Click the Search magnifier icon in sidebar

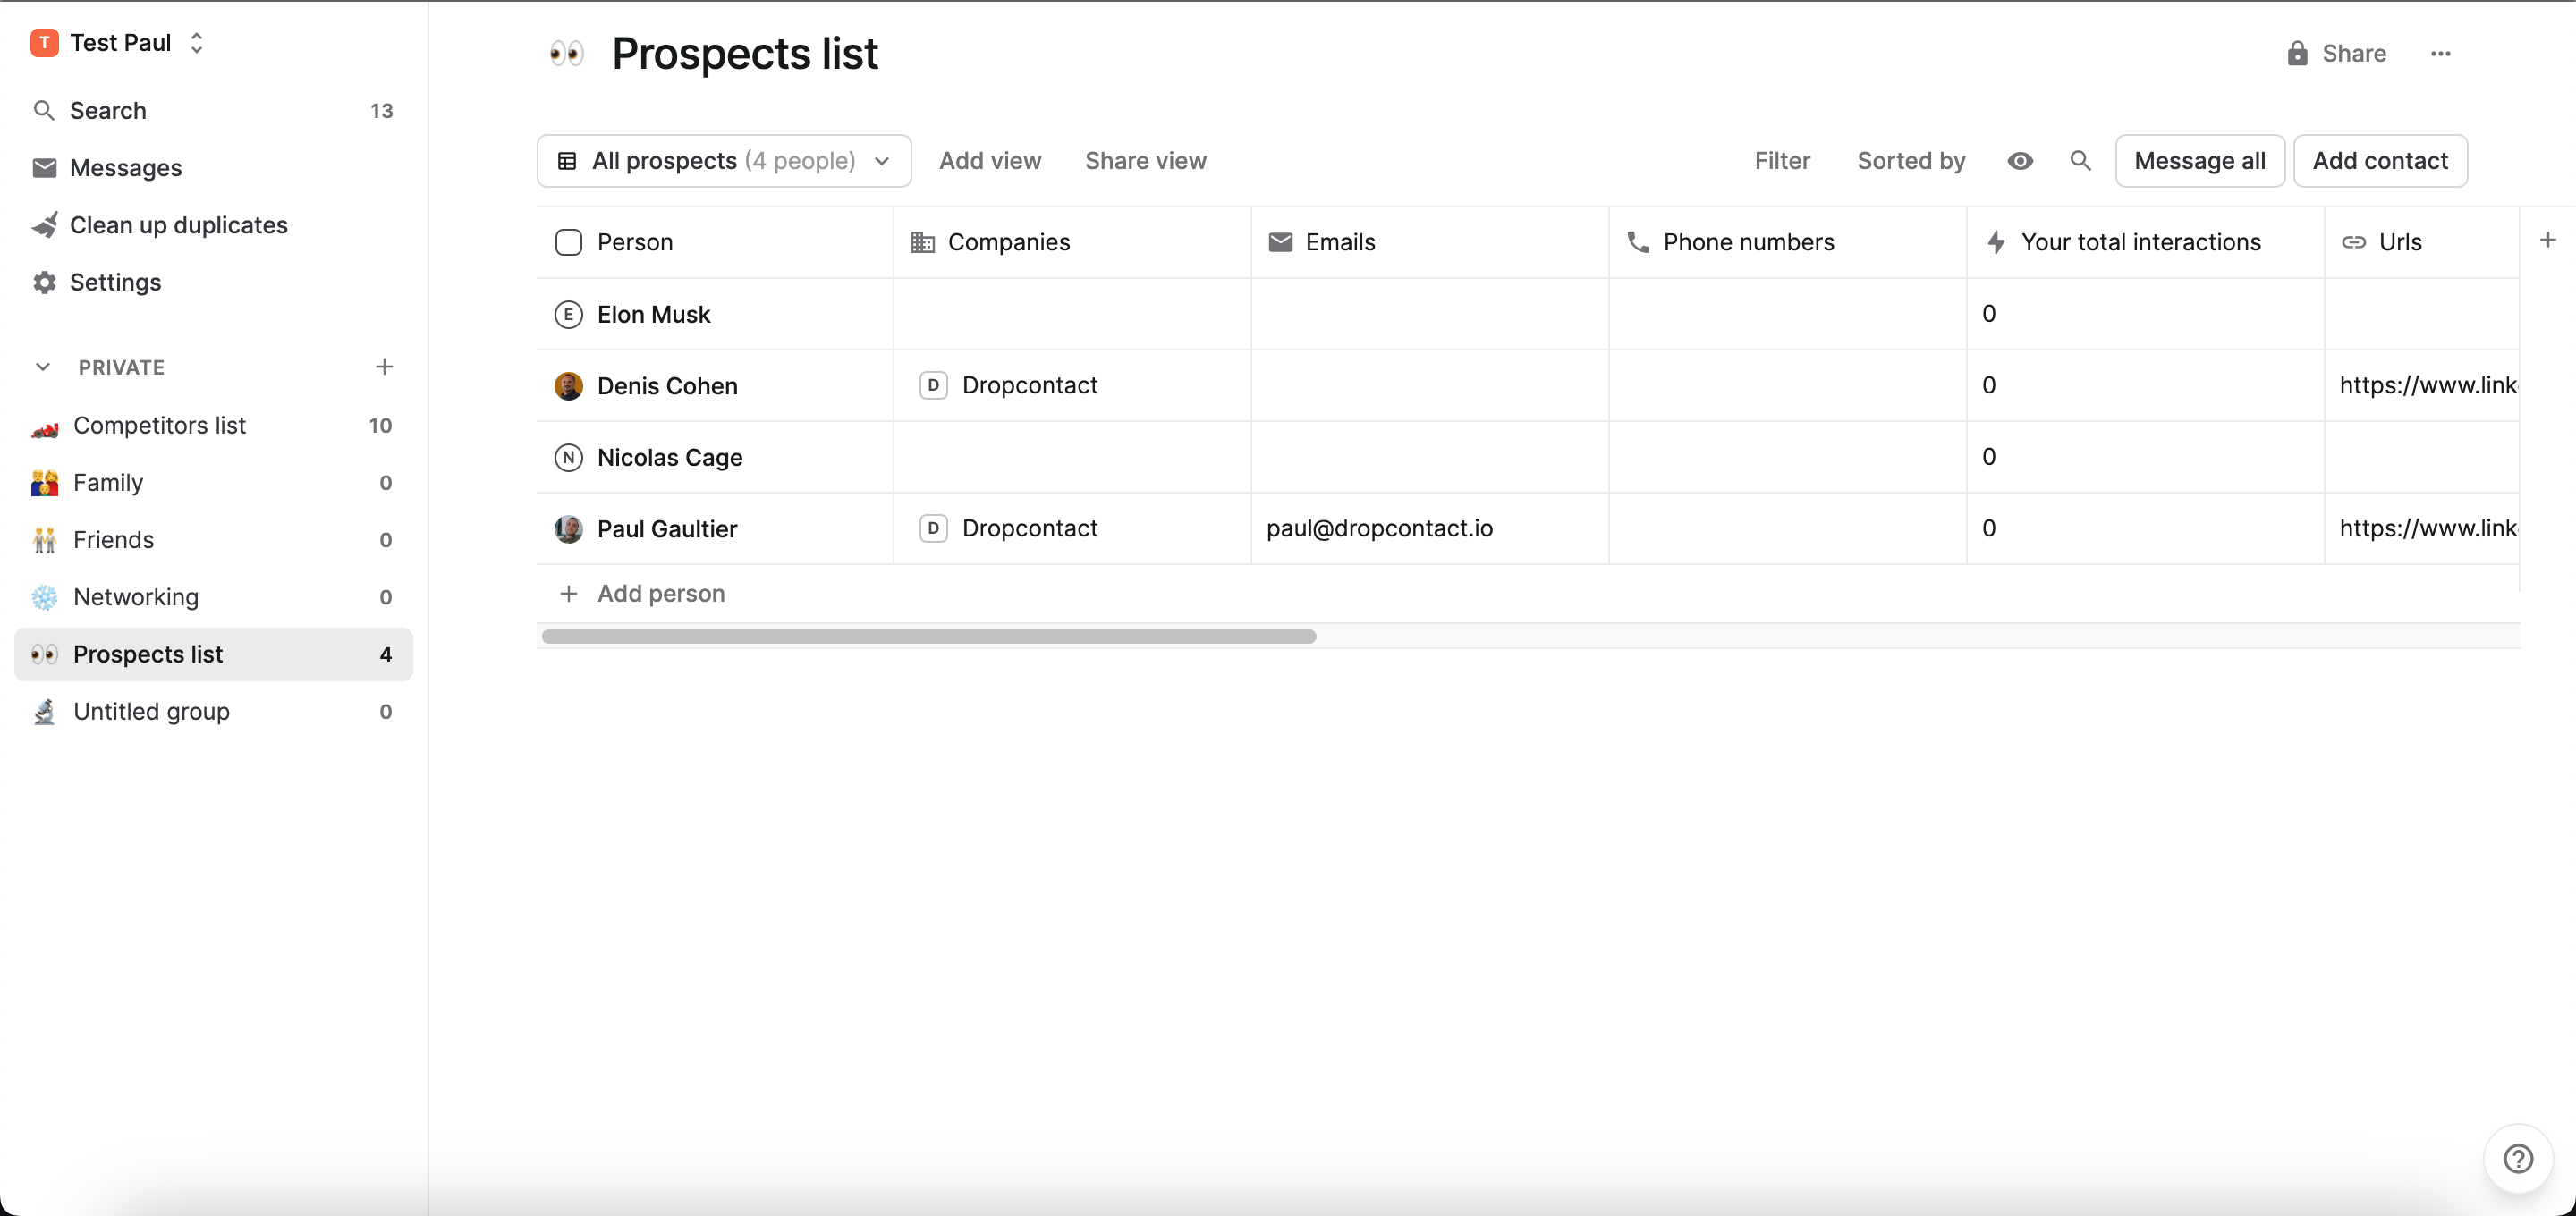click(44, 110)
